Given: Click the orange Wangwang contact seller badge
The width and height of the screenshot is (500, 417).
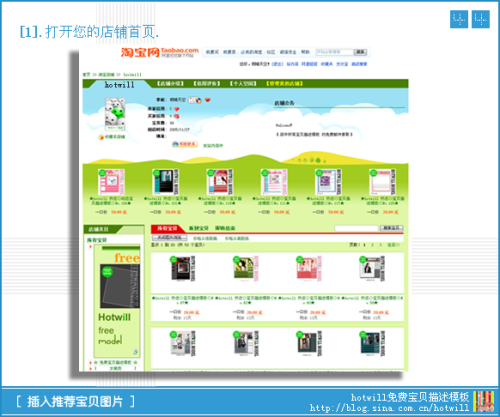Looking at the screenshot, I should [185, 144].
